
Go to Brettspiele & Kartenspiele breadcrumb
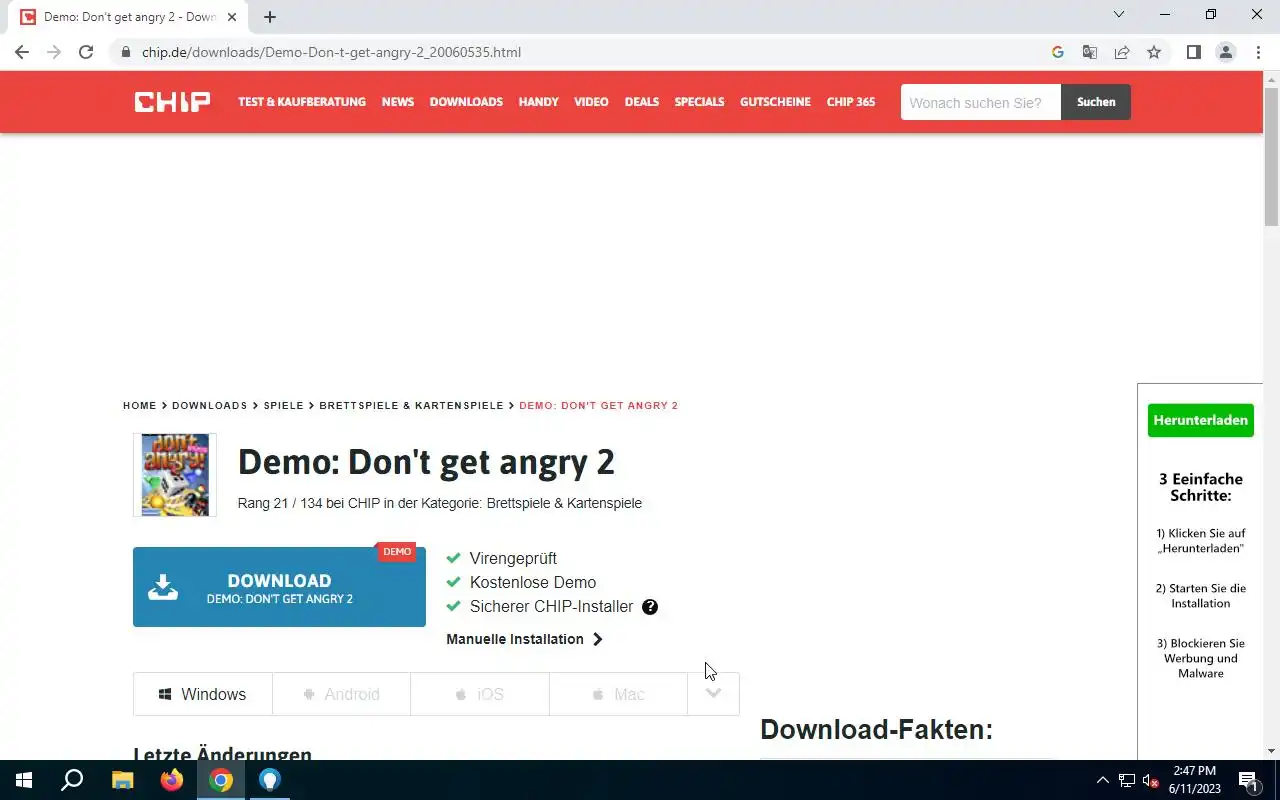click(412, 406)
